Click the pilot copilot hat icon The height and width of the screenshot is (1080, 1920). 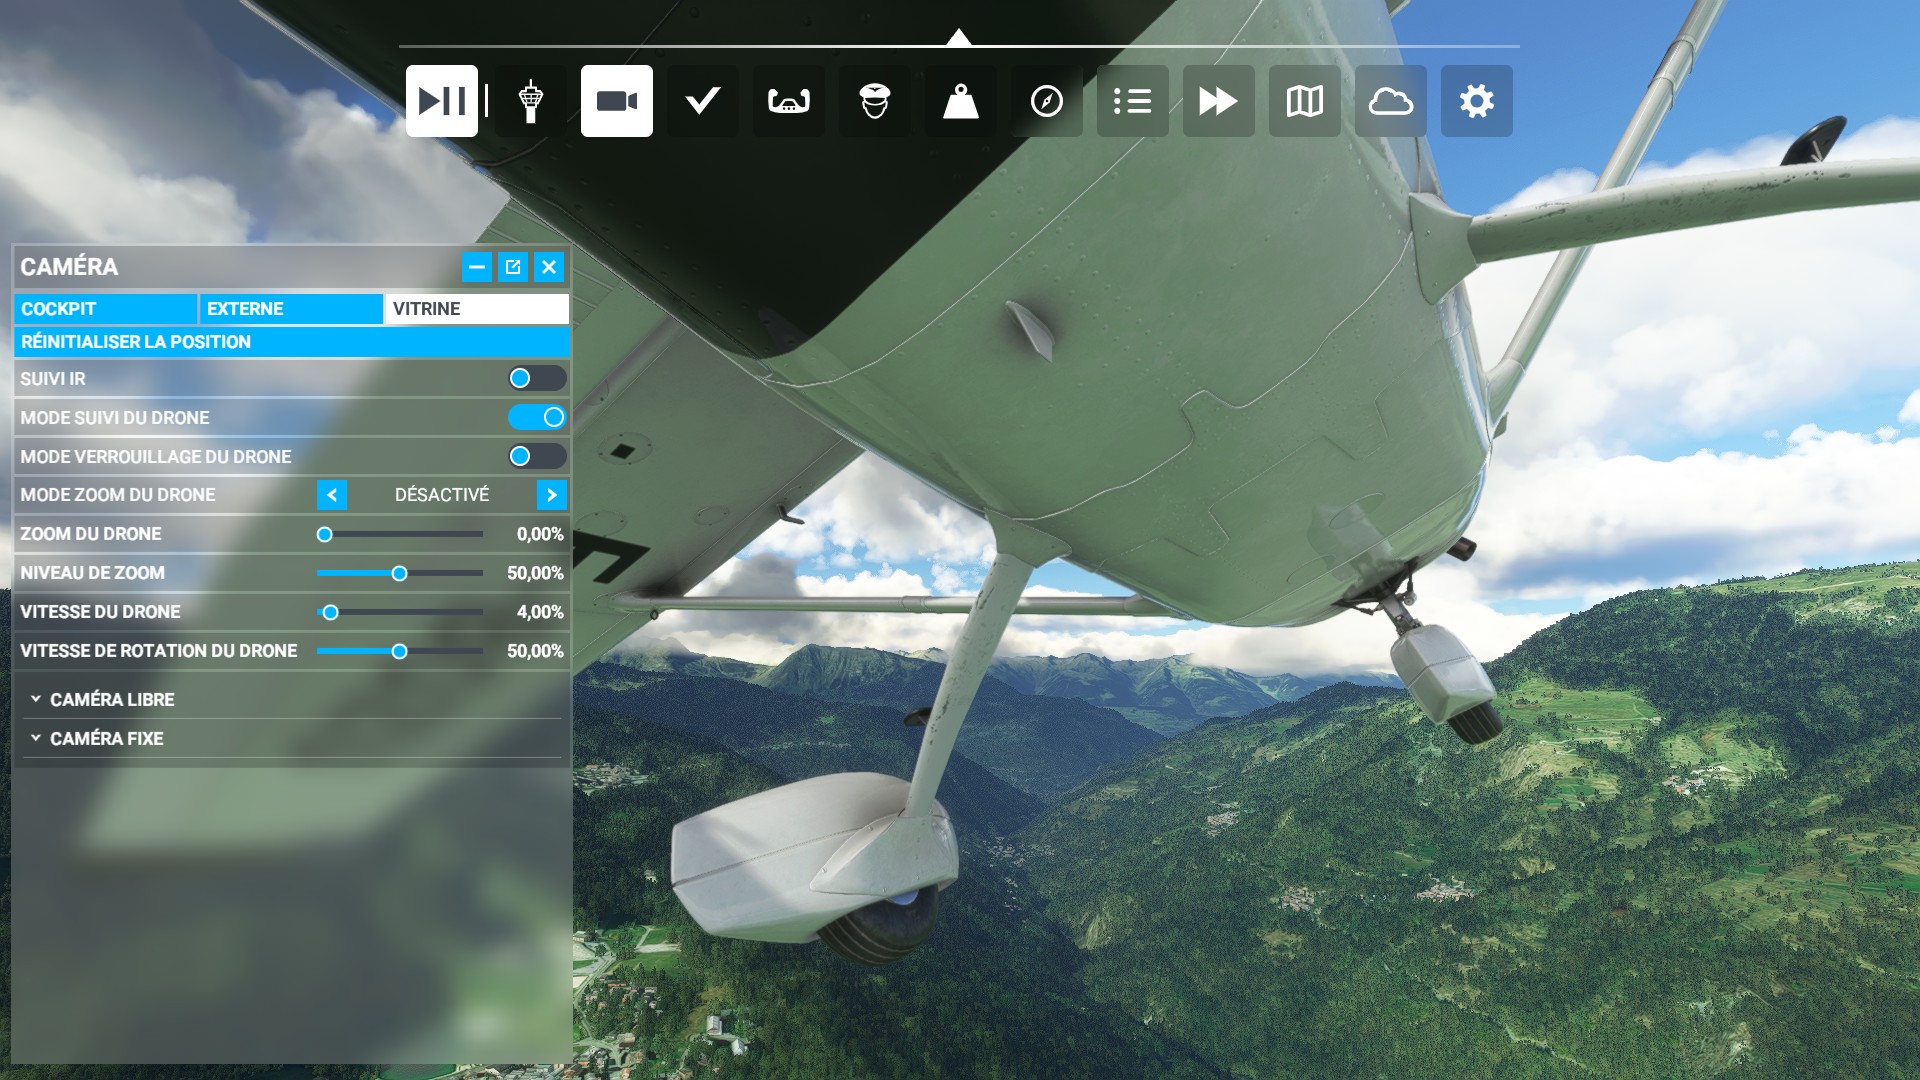tap(874, 101)
